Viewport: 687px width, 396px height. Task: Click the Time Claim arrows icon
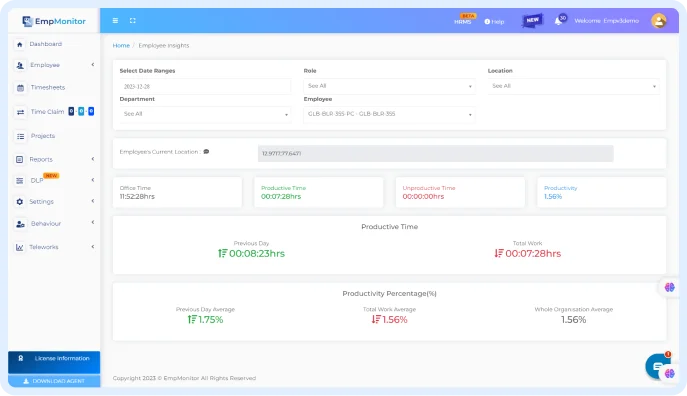tap(20, 112)
